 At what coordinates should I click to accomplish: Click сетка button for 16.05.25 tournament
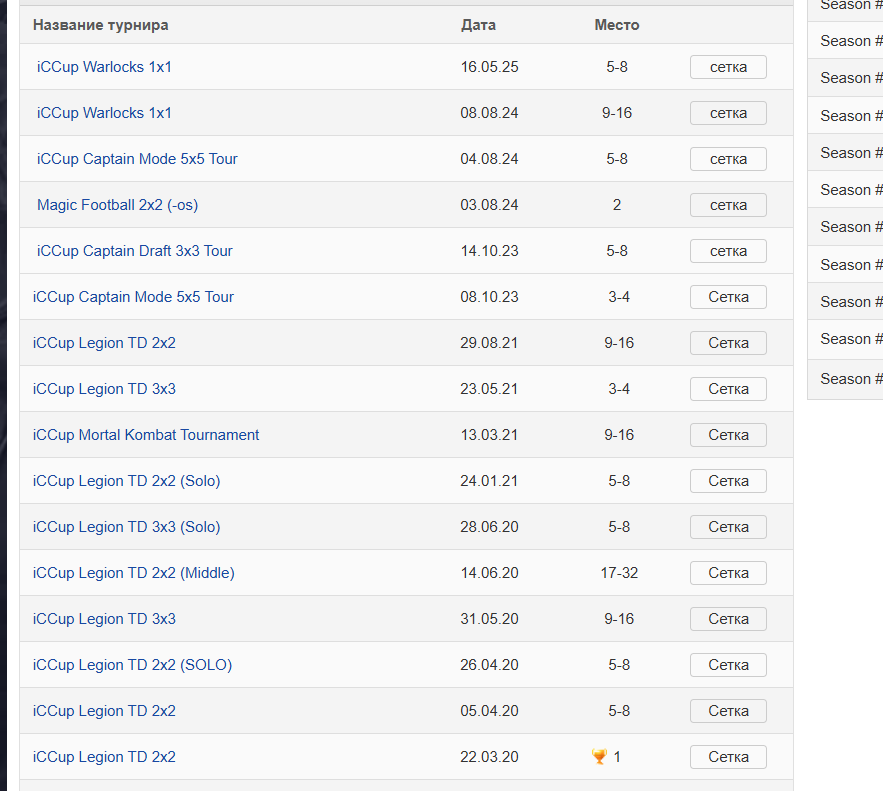click(728, 67)
